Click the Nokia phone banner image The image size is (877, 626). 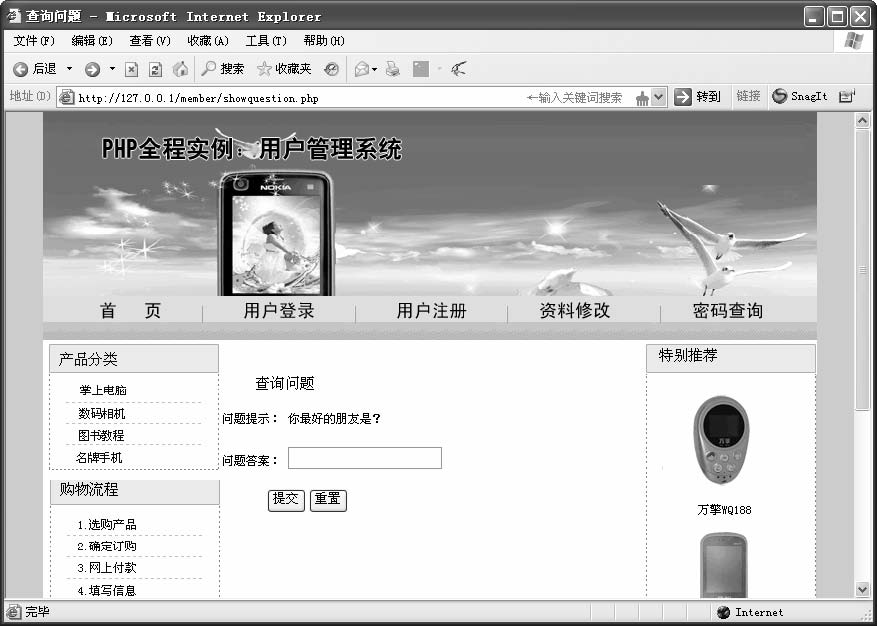pyautogui.click(x=276, y=233)
